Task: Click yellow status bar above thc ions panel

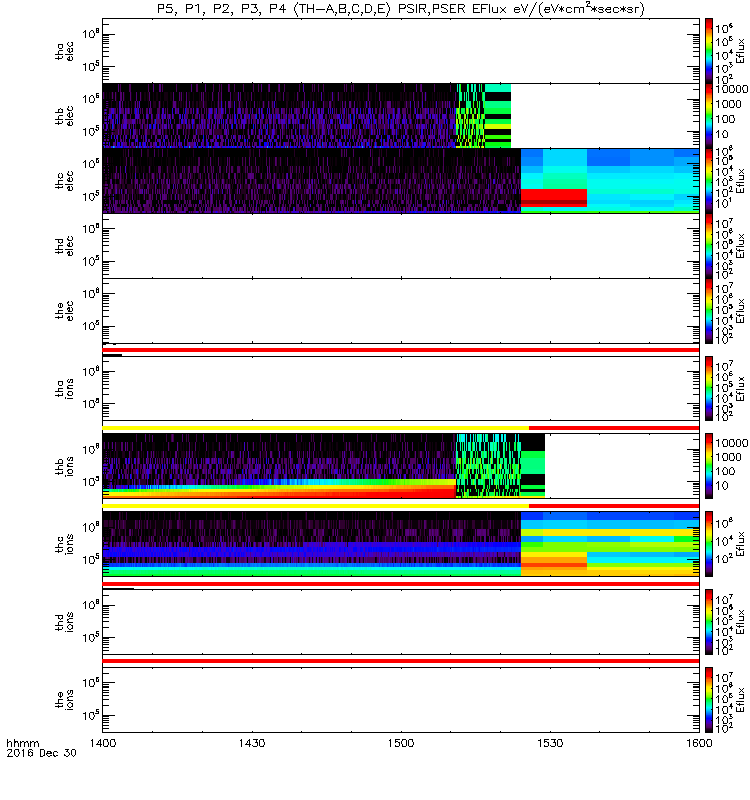Action: (316, 506)
